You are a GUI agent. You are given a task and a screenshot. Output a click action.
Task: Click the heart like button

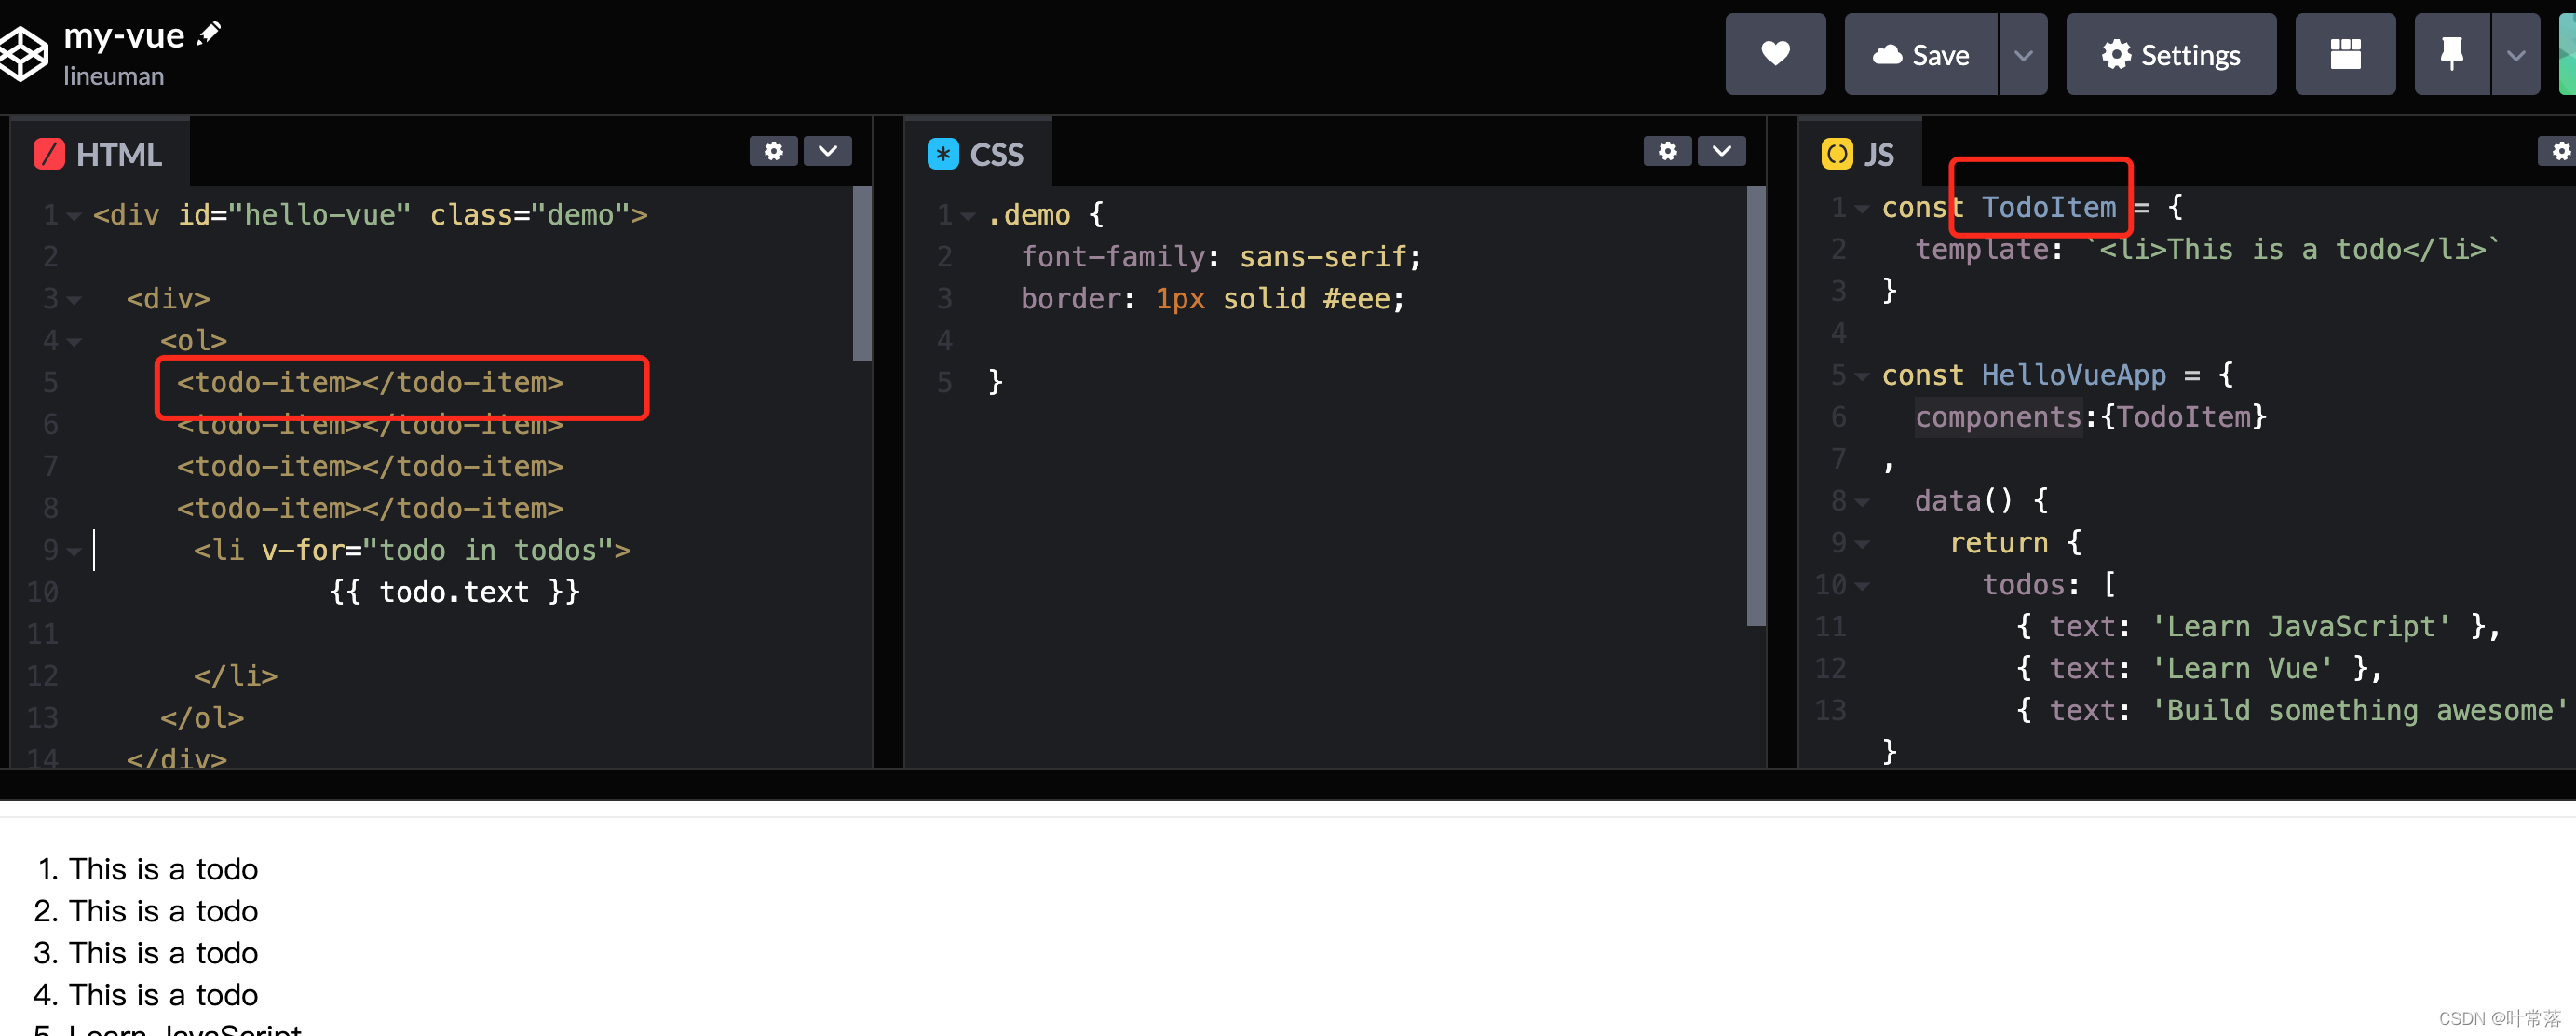click(1775, 54)
